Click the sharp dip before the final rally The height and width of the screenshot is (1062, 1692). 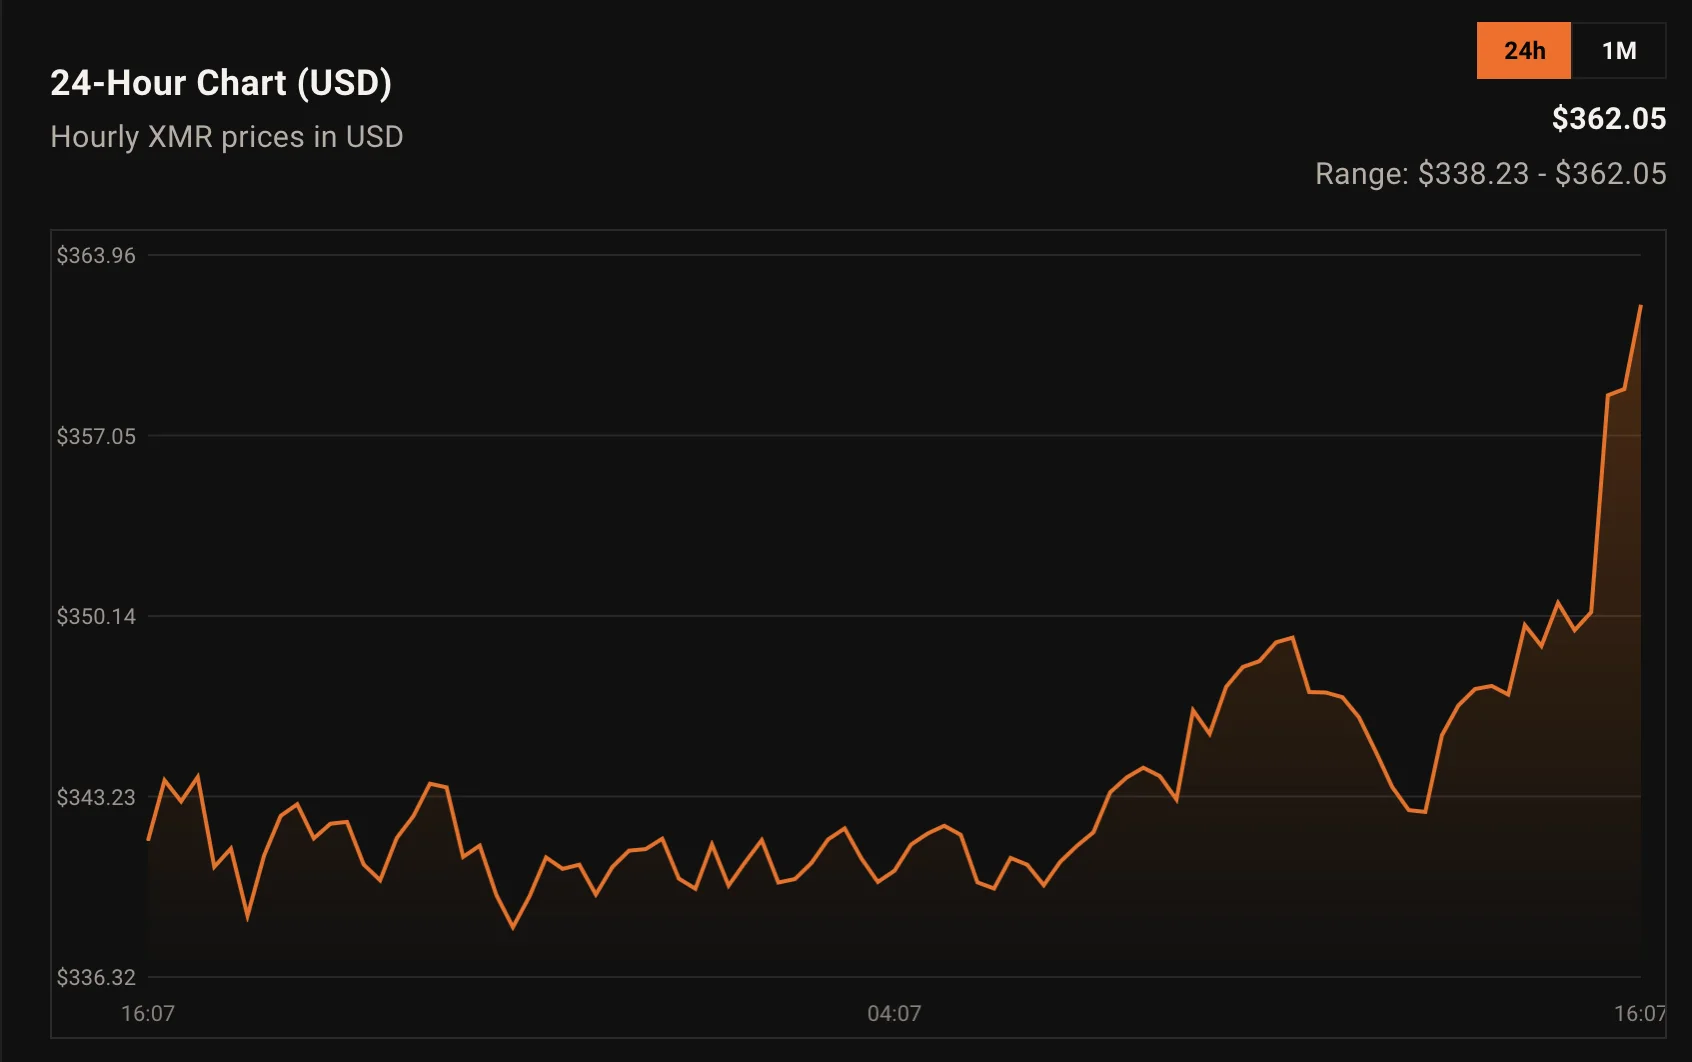click(x=1424, y=812)
